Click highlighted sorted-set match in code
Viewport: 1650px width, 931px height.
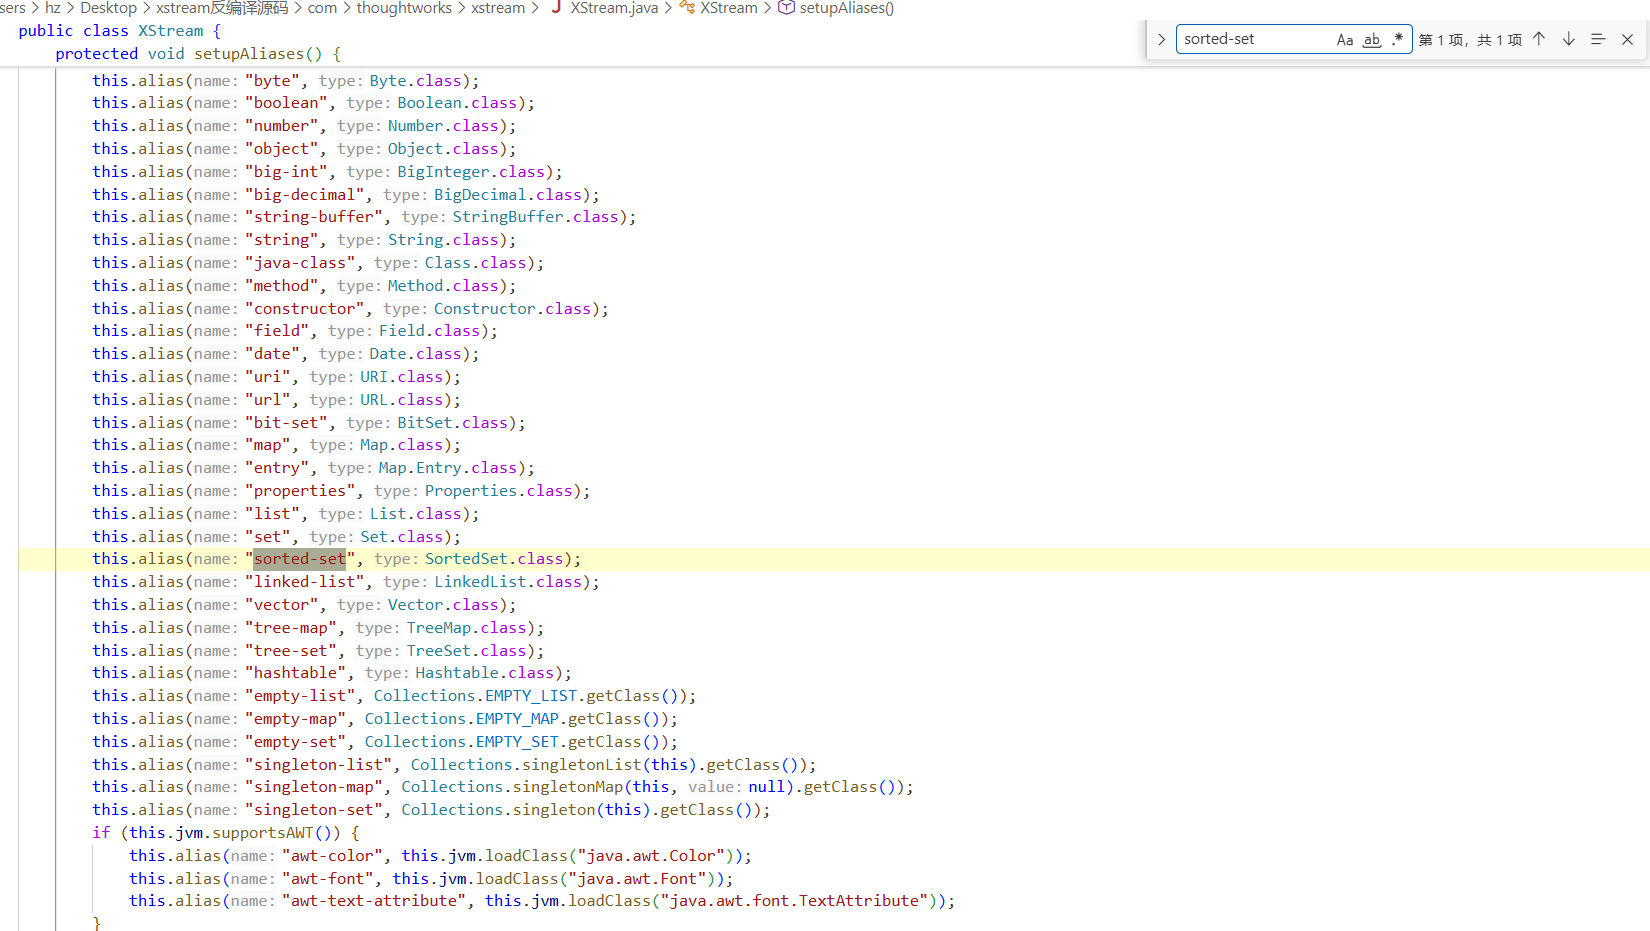coord(299,559)
